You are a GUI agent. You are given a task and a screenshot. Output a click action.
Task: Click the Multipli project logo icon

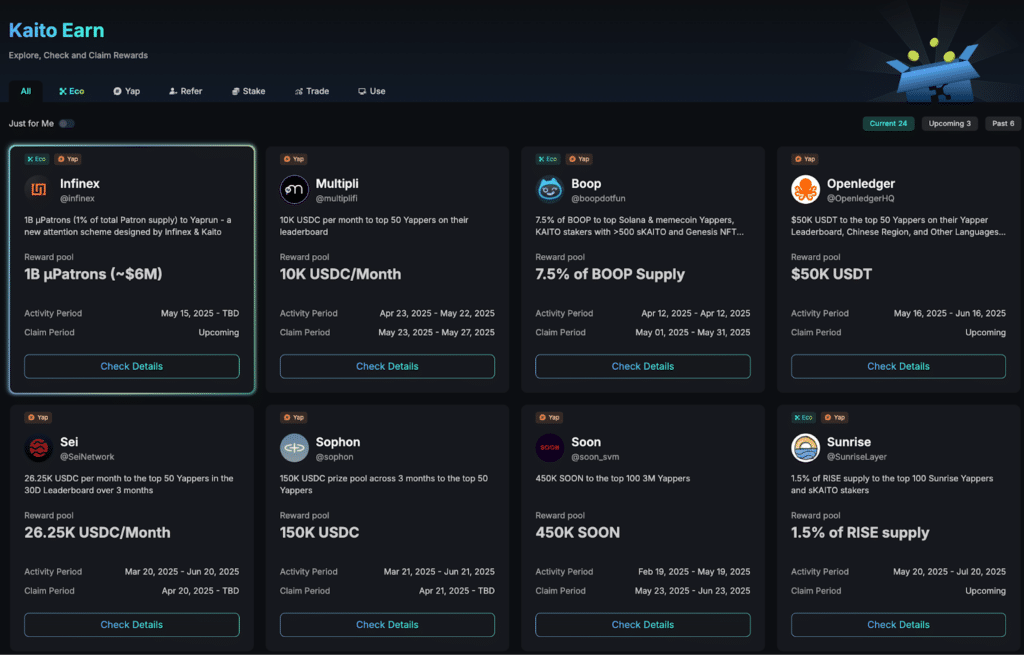tap(294, 189)
